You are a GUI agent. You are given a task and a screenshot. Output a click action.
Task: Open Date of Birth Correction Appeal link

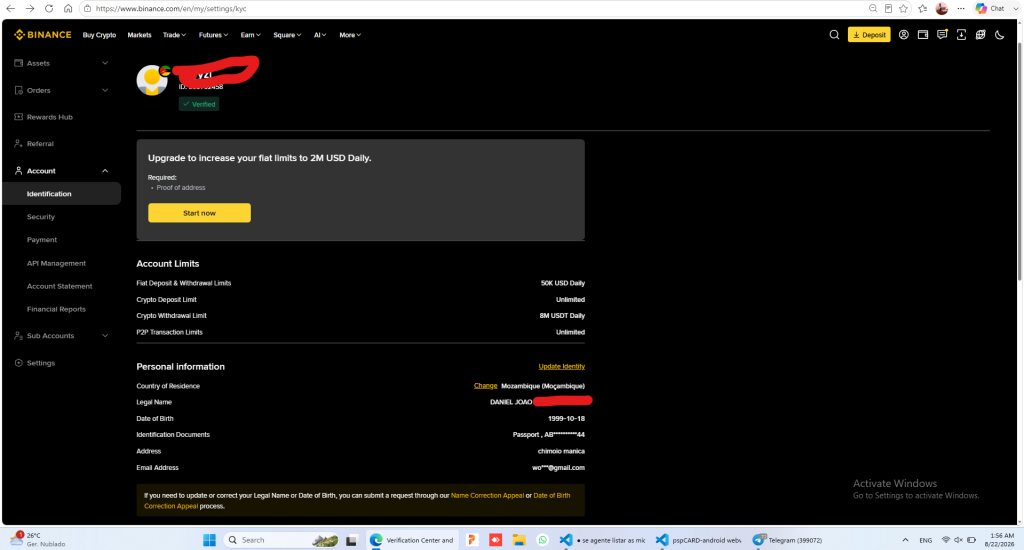tap(357, 501)
